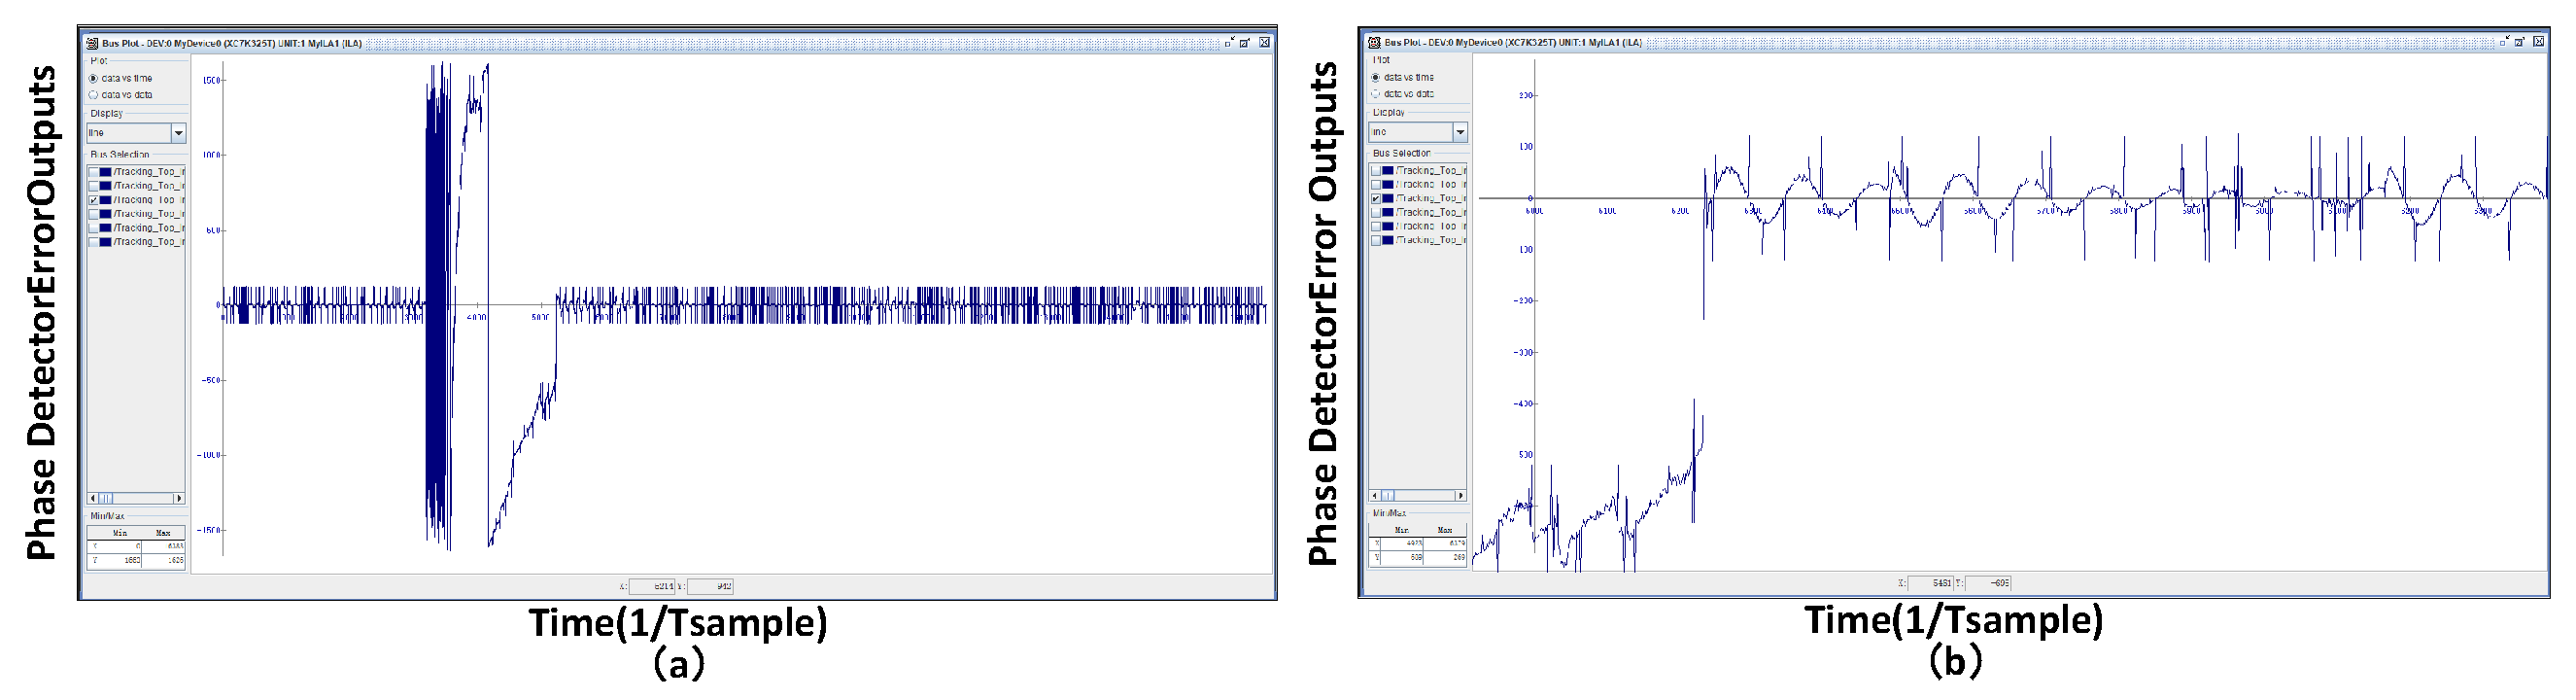
Task: Click left window's iconify titlebar icon
Action: click(1229, 43)
